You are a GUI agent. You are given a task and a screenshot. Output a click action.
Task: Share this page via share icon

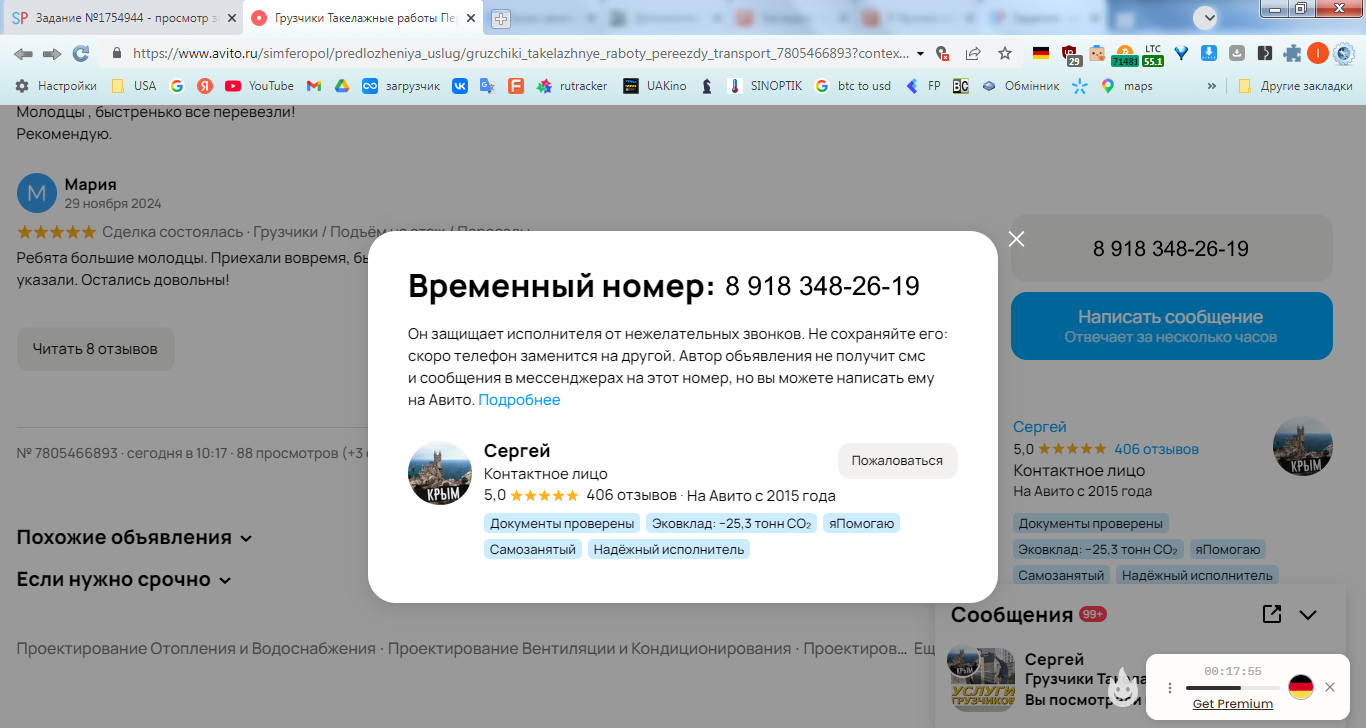point(973,53)
